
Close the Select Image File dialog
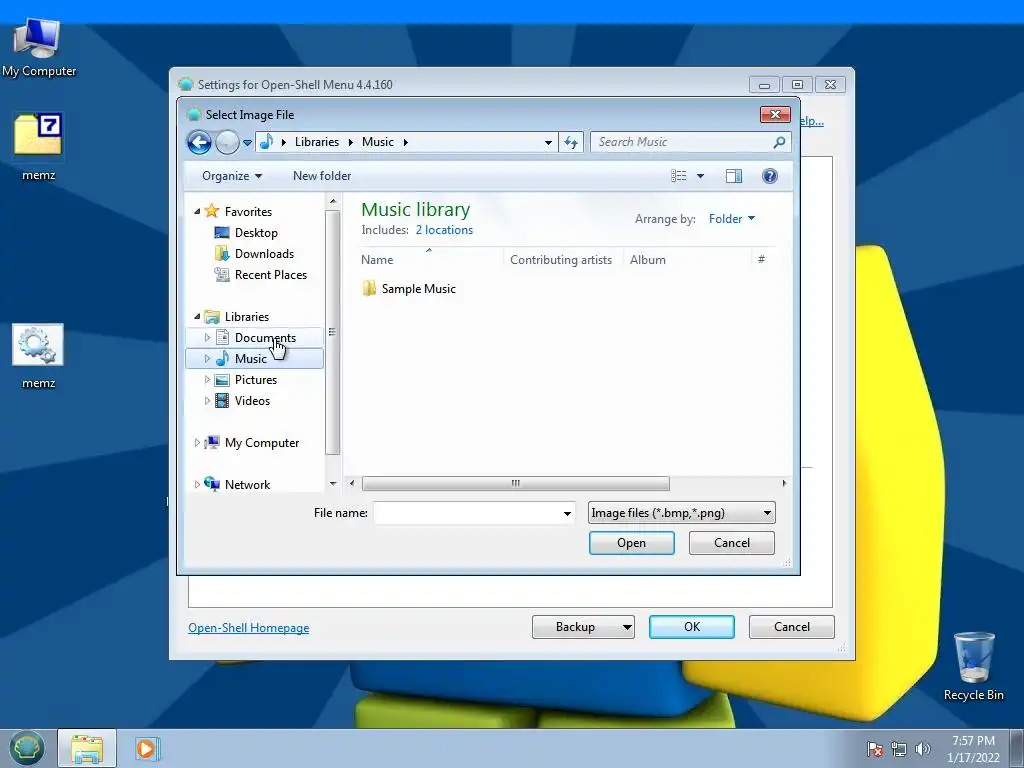click(x=775, y=114)
